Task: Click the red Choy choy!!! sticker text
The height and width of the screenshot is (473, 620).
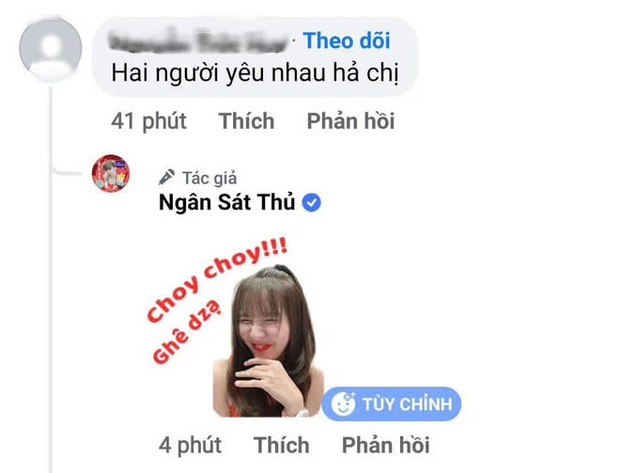Action: click(x=216, y=279)
